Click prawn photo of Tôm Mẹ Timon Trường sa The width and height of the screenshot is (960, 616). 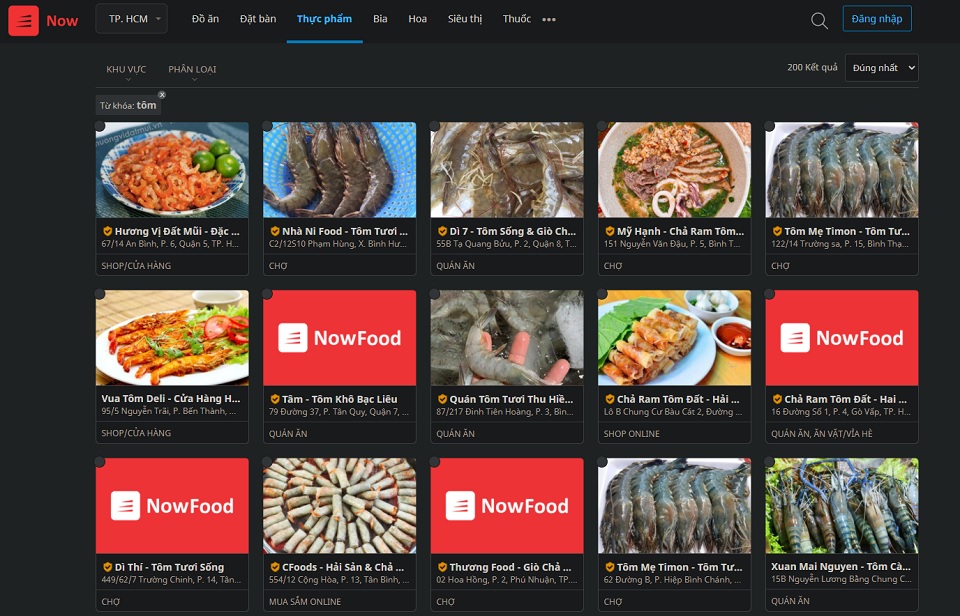point(842,170)
